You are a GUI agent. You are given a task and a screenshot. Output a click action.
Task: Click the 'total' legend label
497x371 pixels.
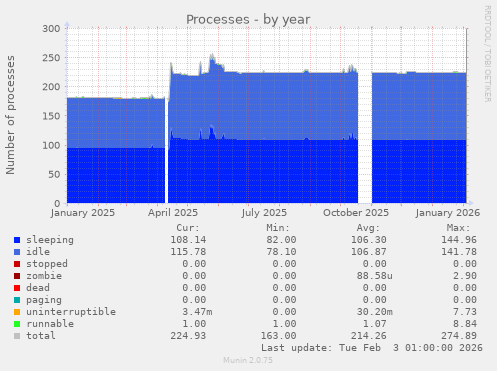tap(41, 336)
